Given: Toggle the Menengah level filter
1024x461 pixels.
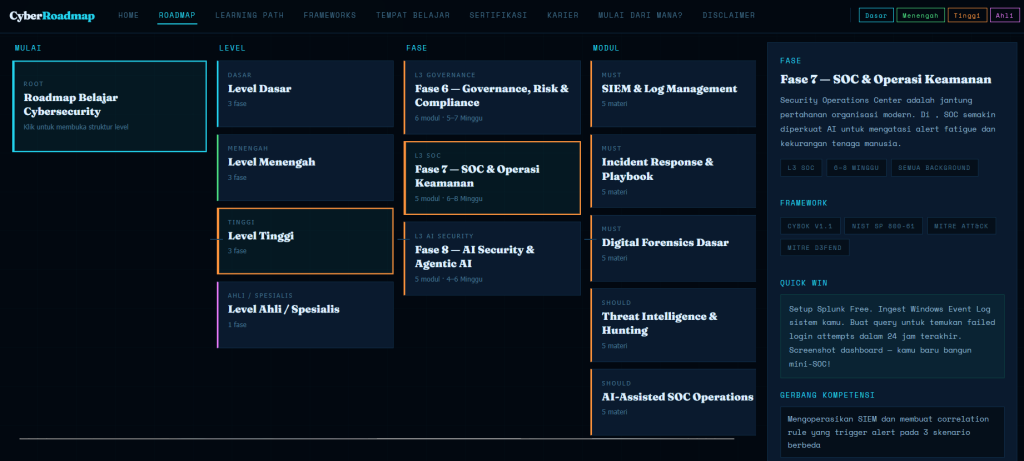Looking at the screenshot, I should [x=921, y=15].
